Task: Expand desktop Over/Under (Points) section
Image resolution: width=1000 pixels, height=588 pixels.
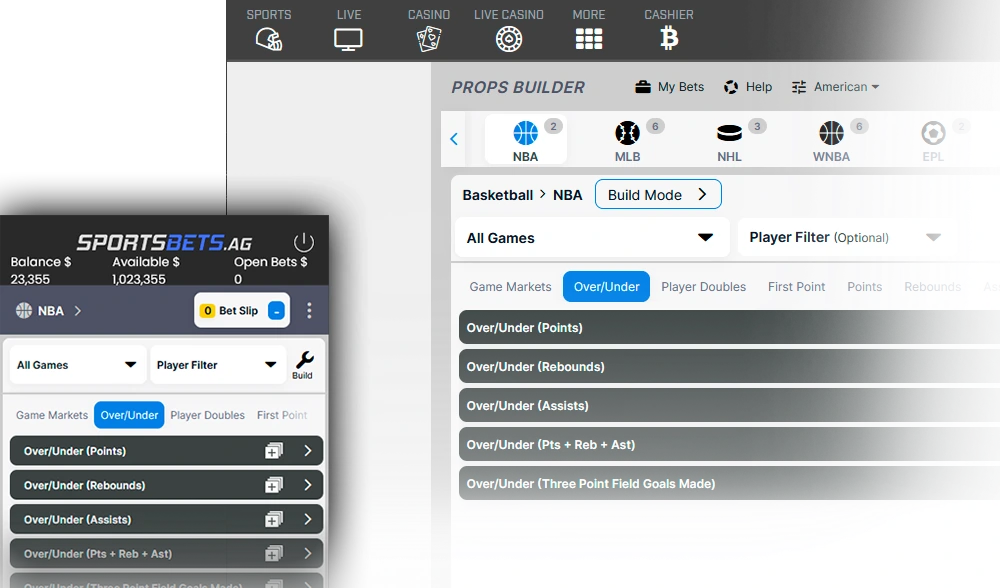Action: [729, 328]
